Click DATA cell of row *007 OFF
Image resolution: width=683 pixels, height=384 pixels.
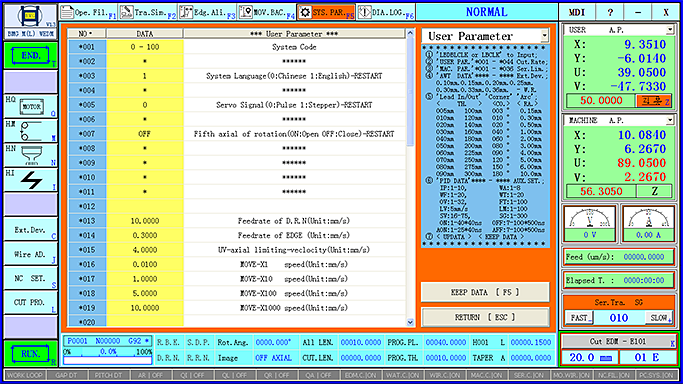tap(145, 134)
